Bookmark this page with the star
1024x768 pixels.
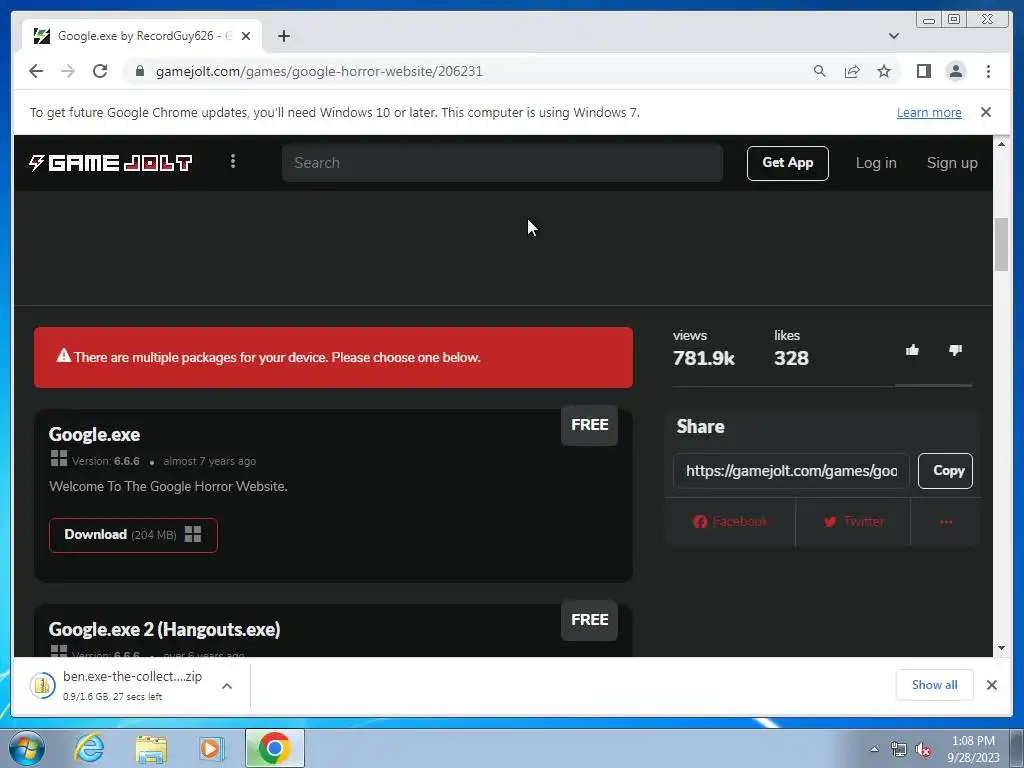pyautogui.click(x=884, y=71)
